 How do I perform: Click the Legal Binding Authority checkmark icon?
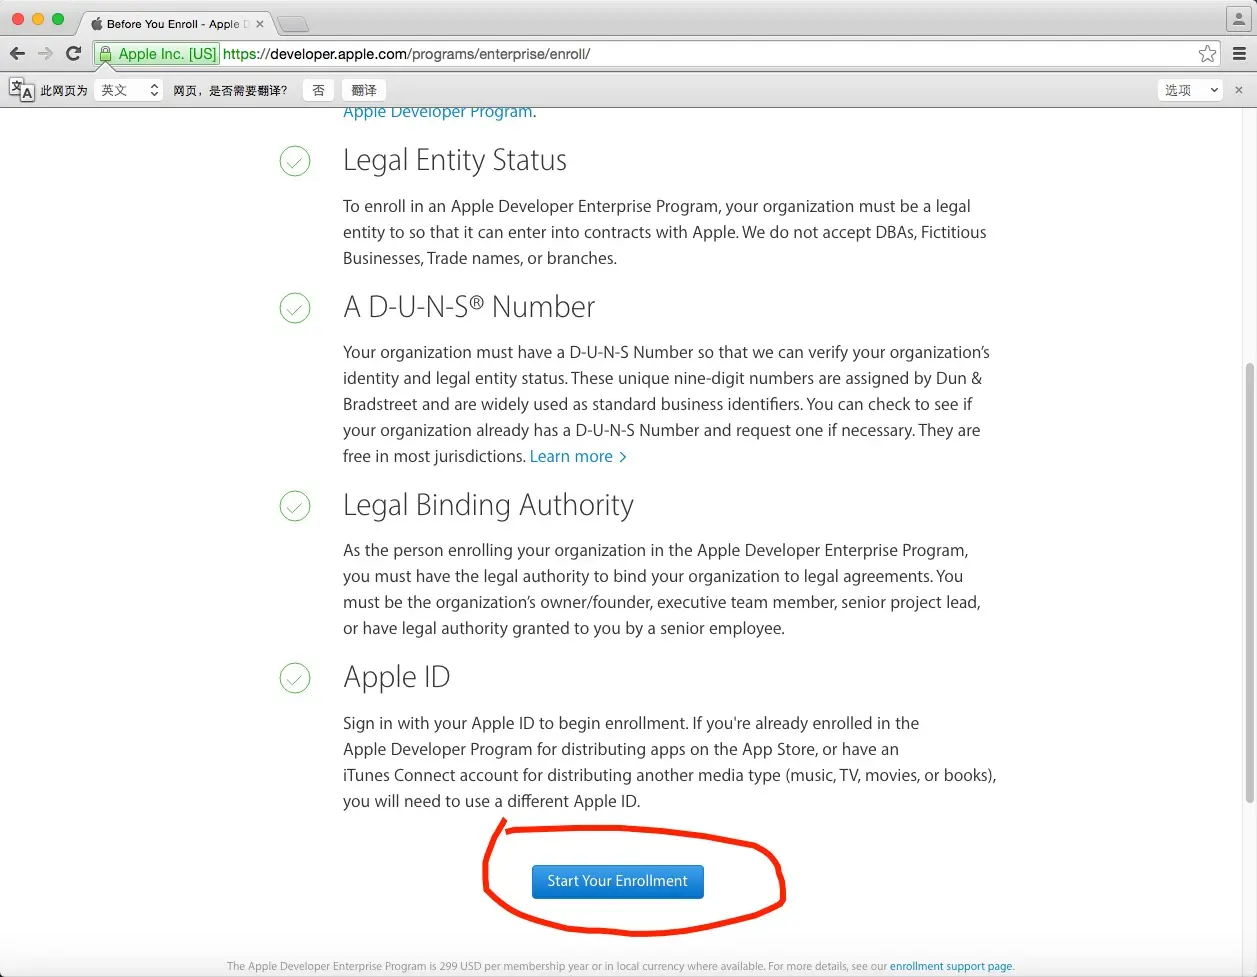point(295,506)
